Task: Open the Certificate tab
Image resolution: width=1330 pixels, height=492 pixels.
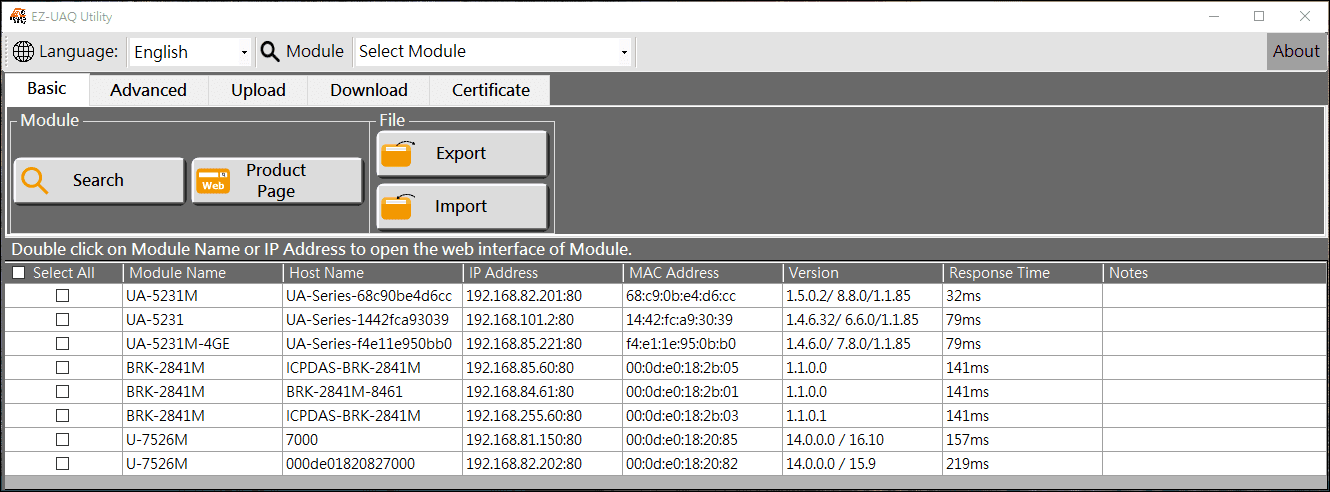Action: 490,90
